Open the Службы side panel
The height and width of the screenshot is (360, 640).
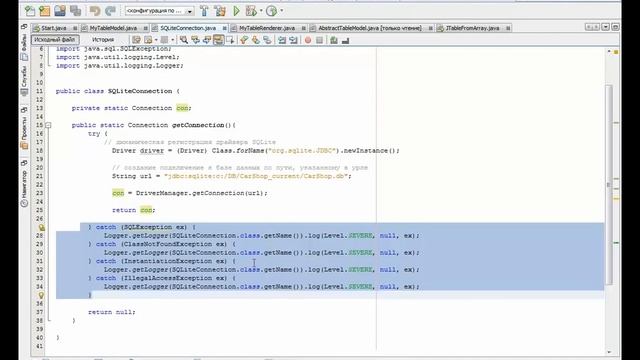pos(24,81)
